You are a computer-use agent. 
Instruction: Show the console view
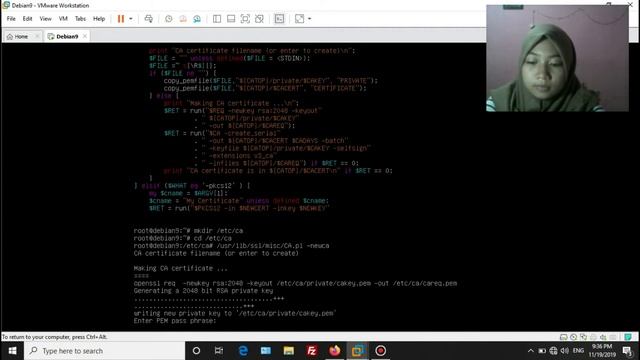(279, 19)
